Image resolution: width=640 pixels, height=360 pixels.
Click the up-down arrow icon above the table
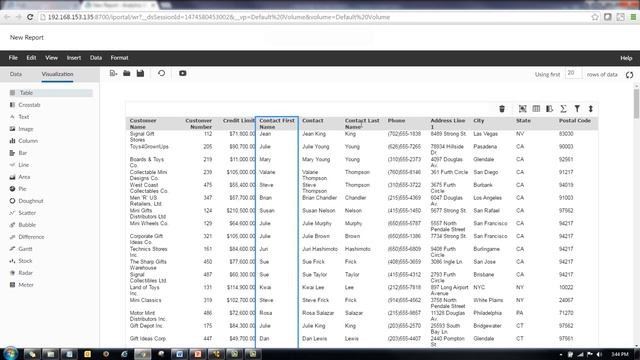[591, 109]
